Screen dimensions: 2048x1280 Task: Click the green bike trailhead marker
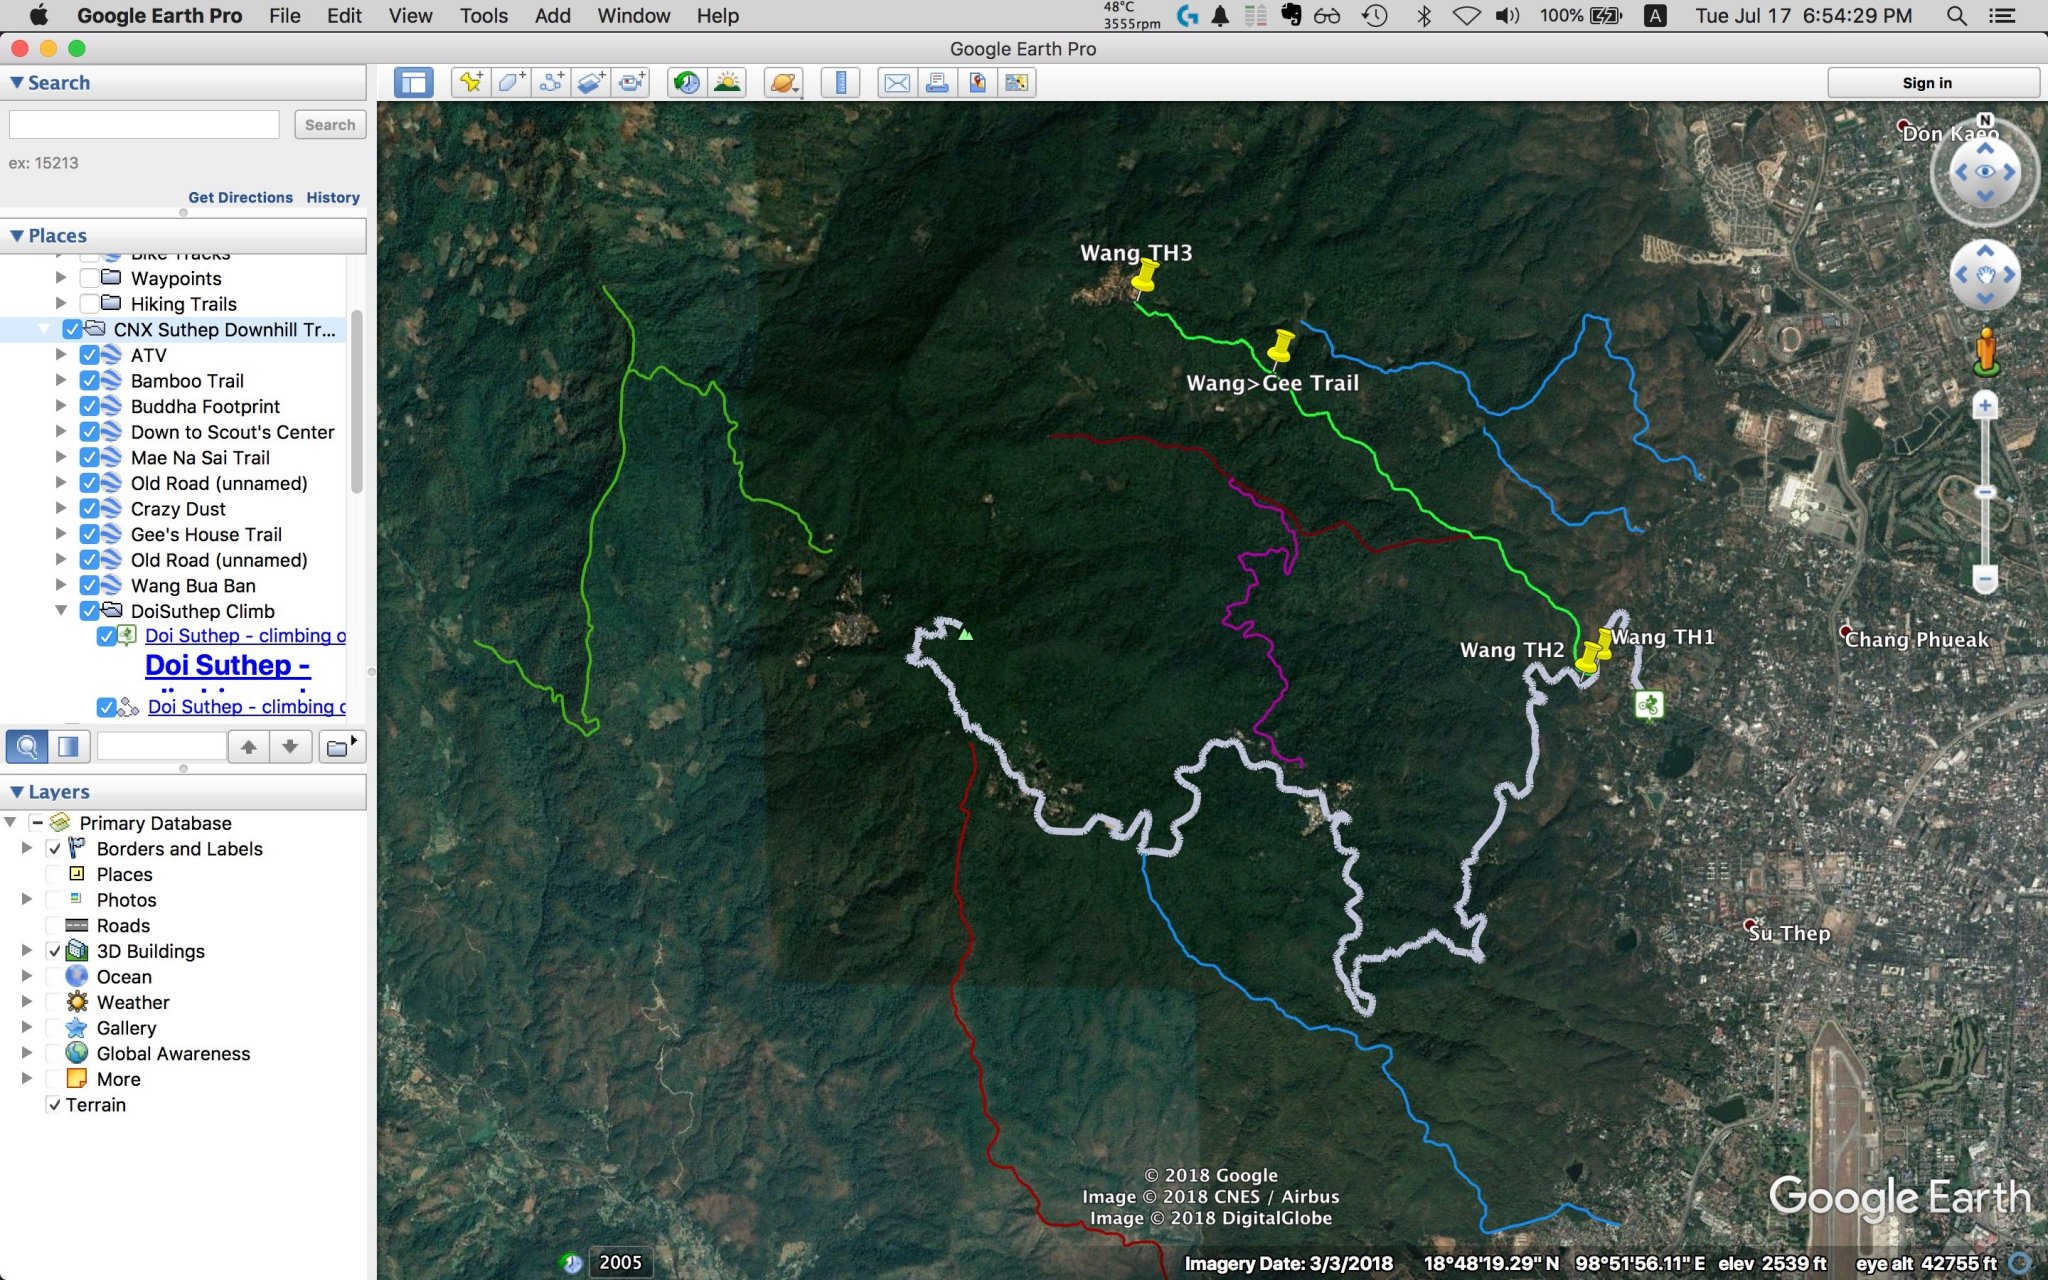[1649, 705]
